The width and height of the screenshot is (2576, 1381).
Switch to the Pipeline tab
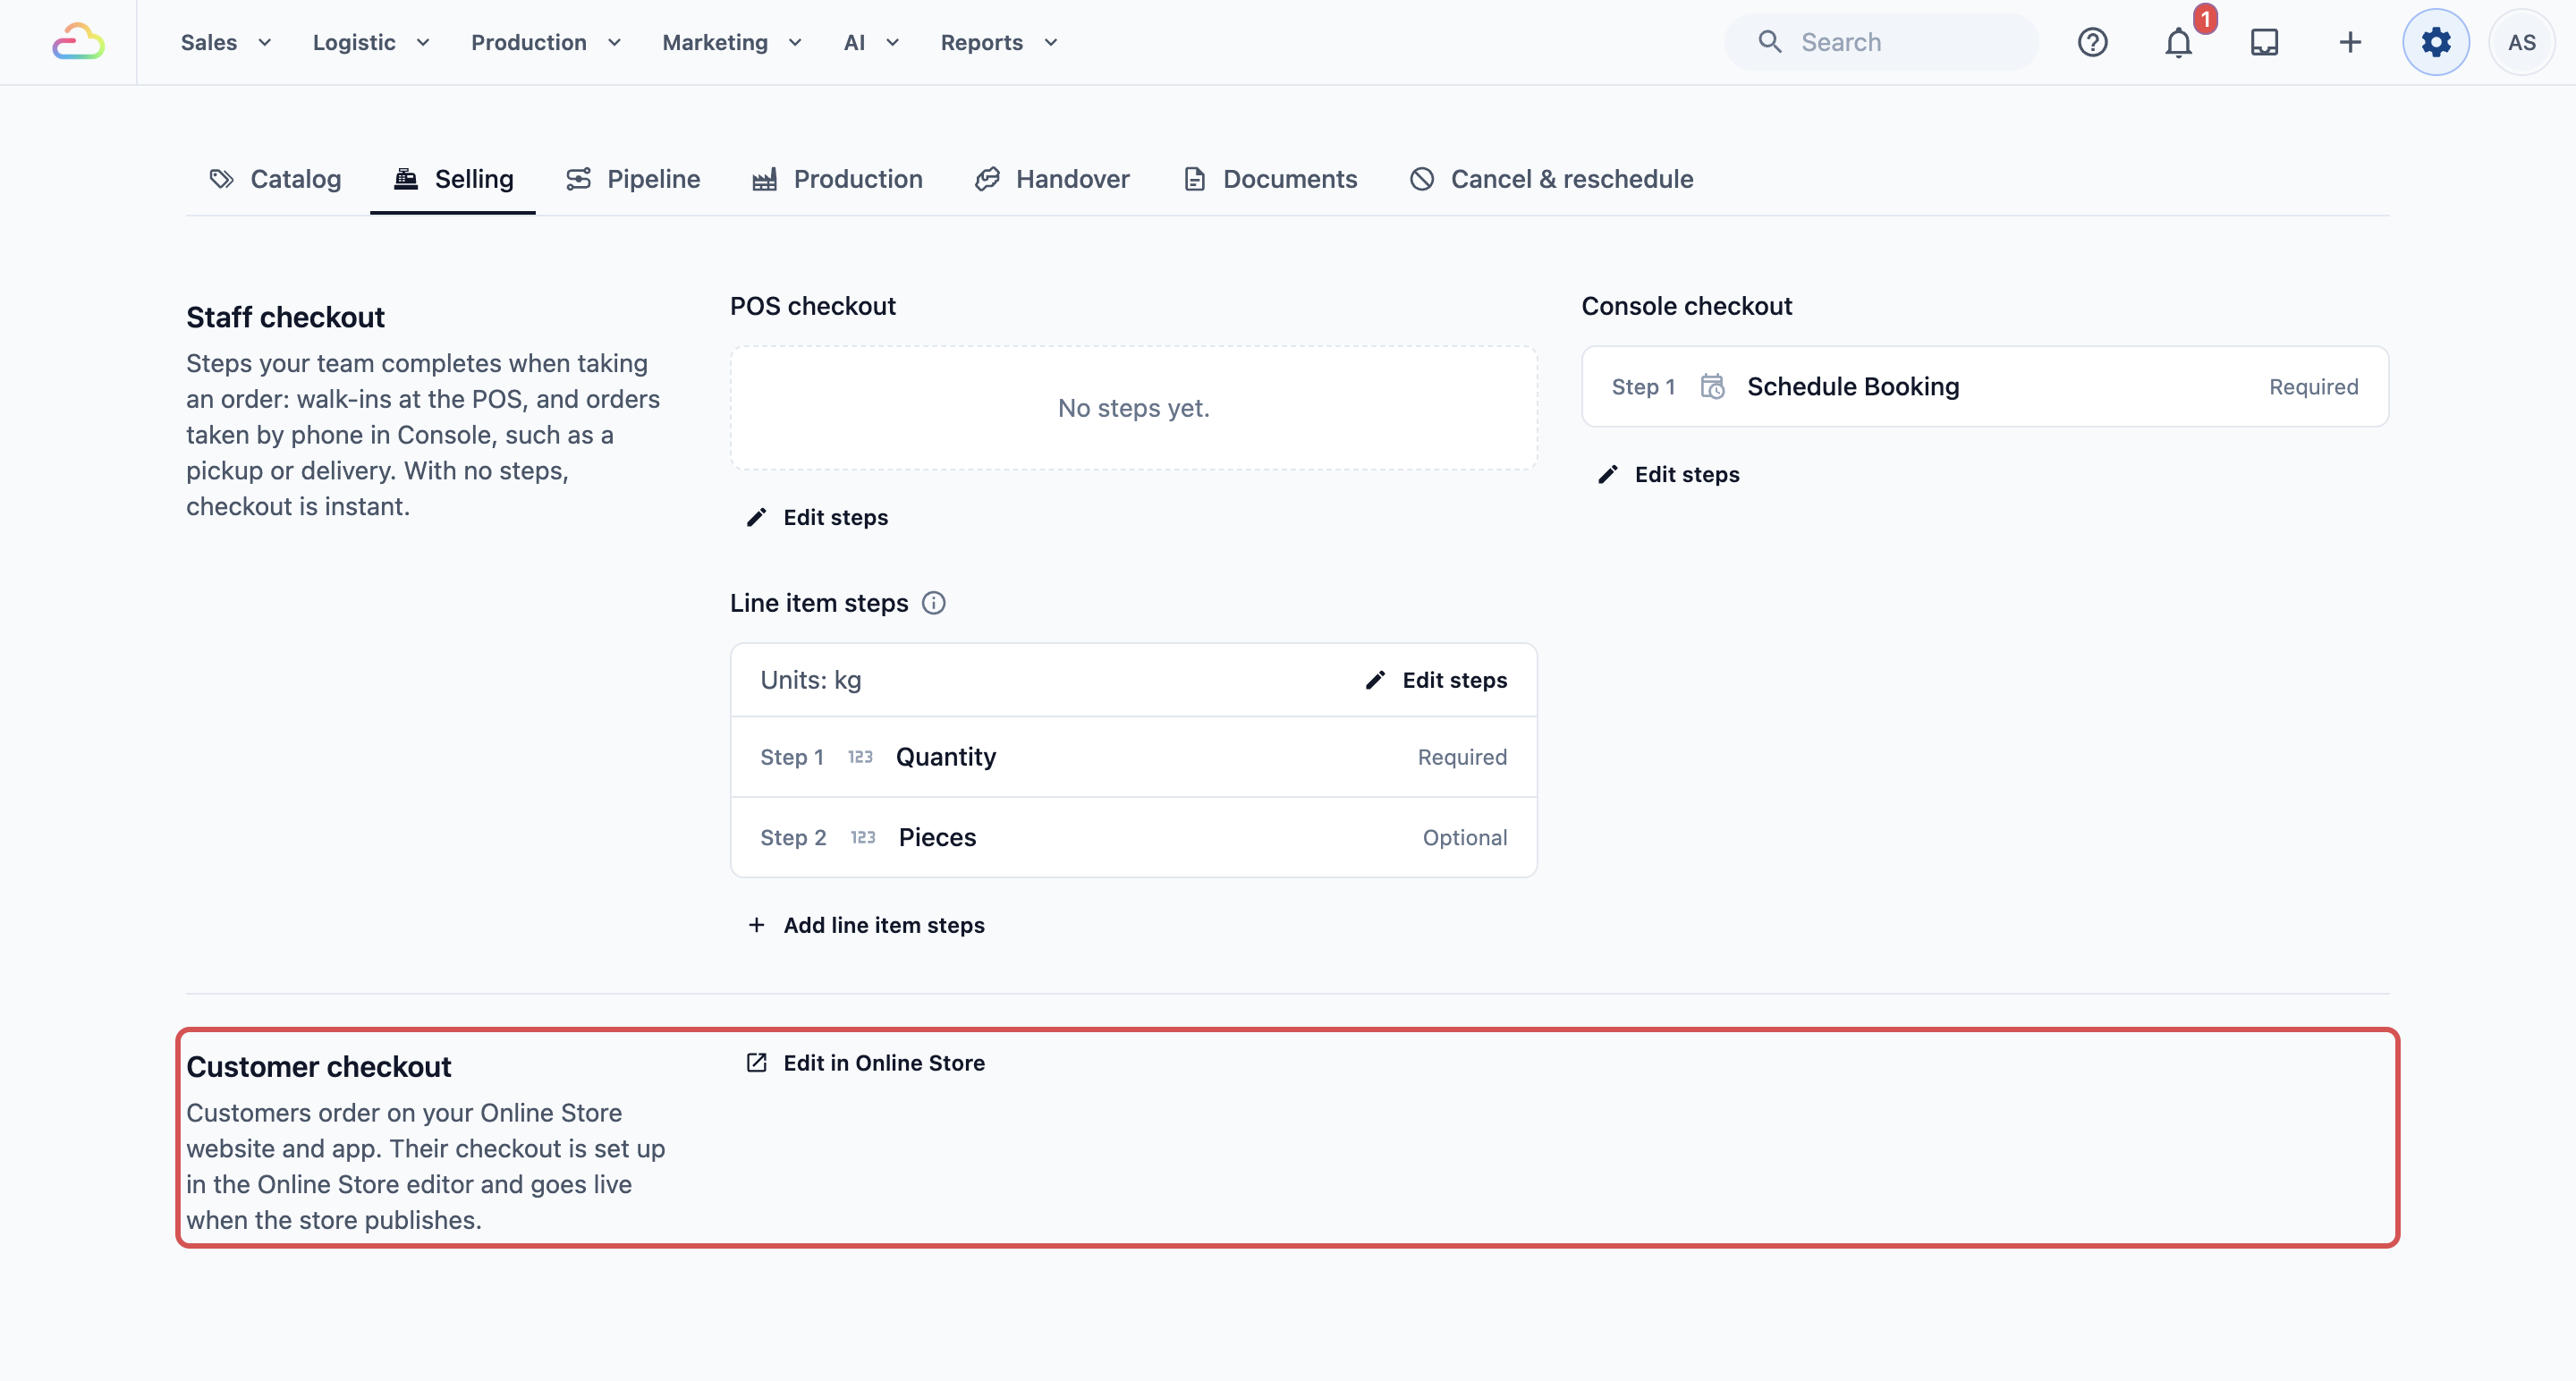tap(633, 179)
